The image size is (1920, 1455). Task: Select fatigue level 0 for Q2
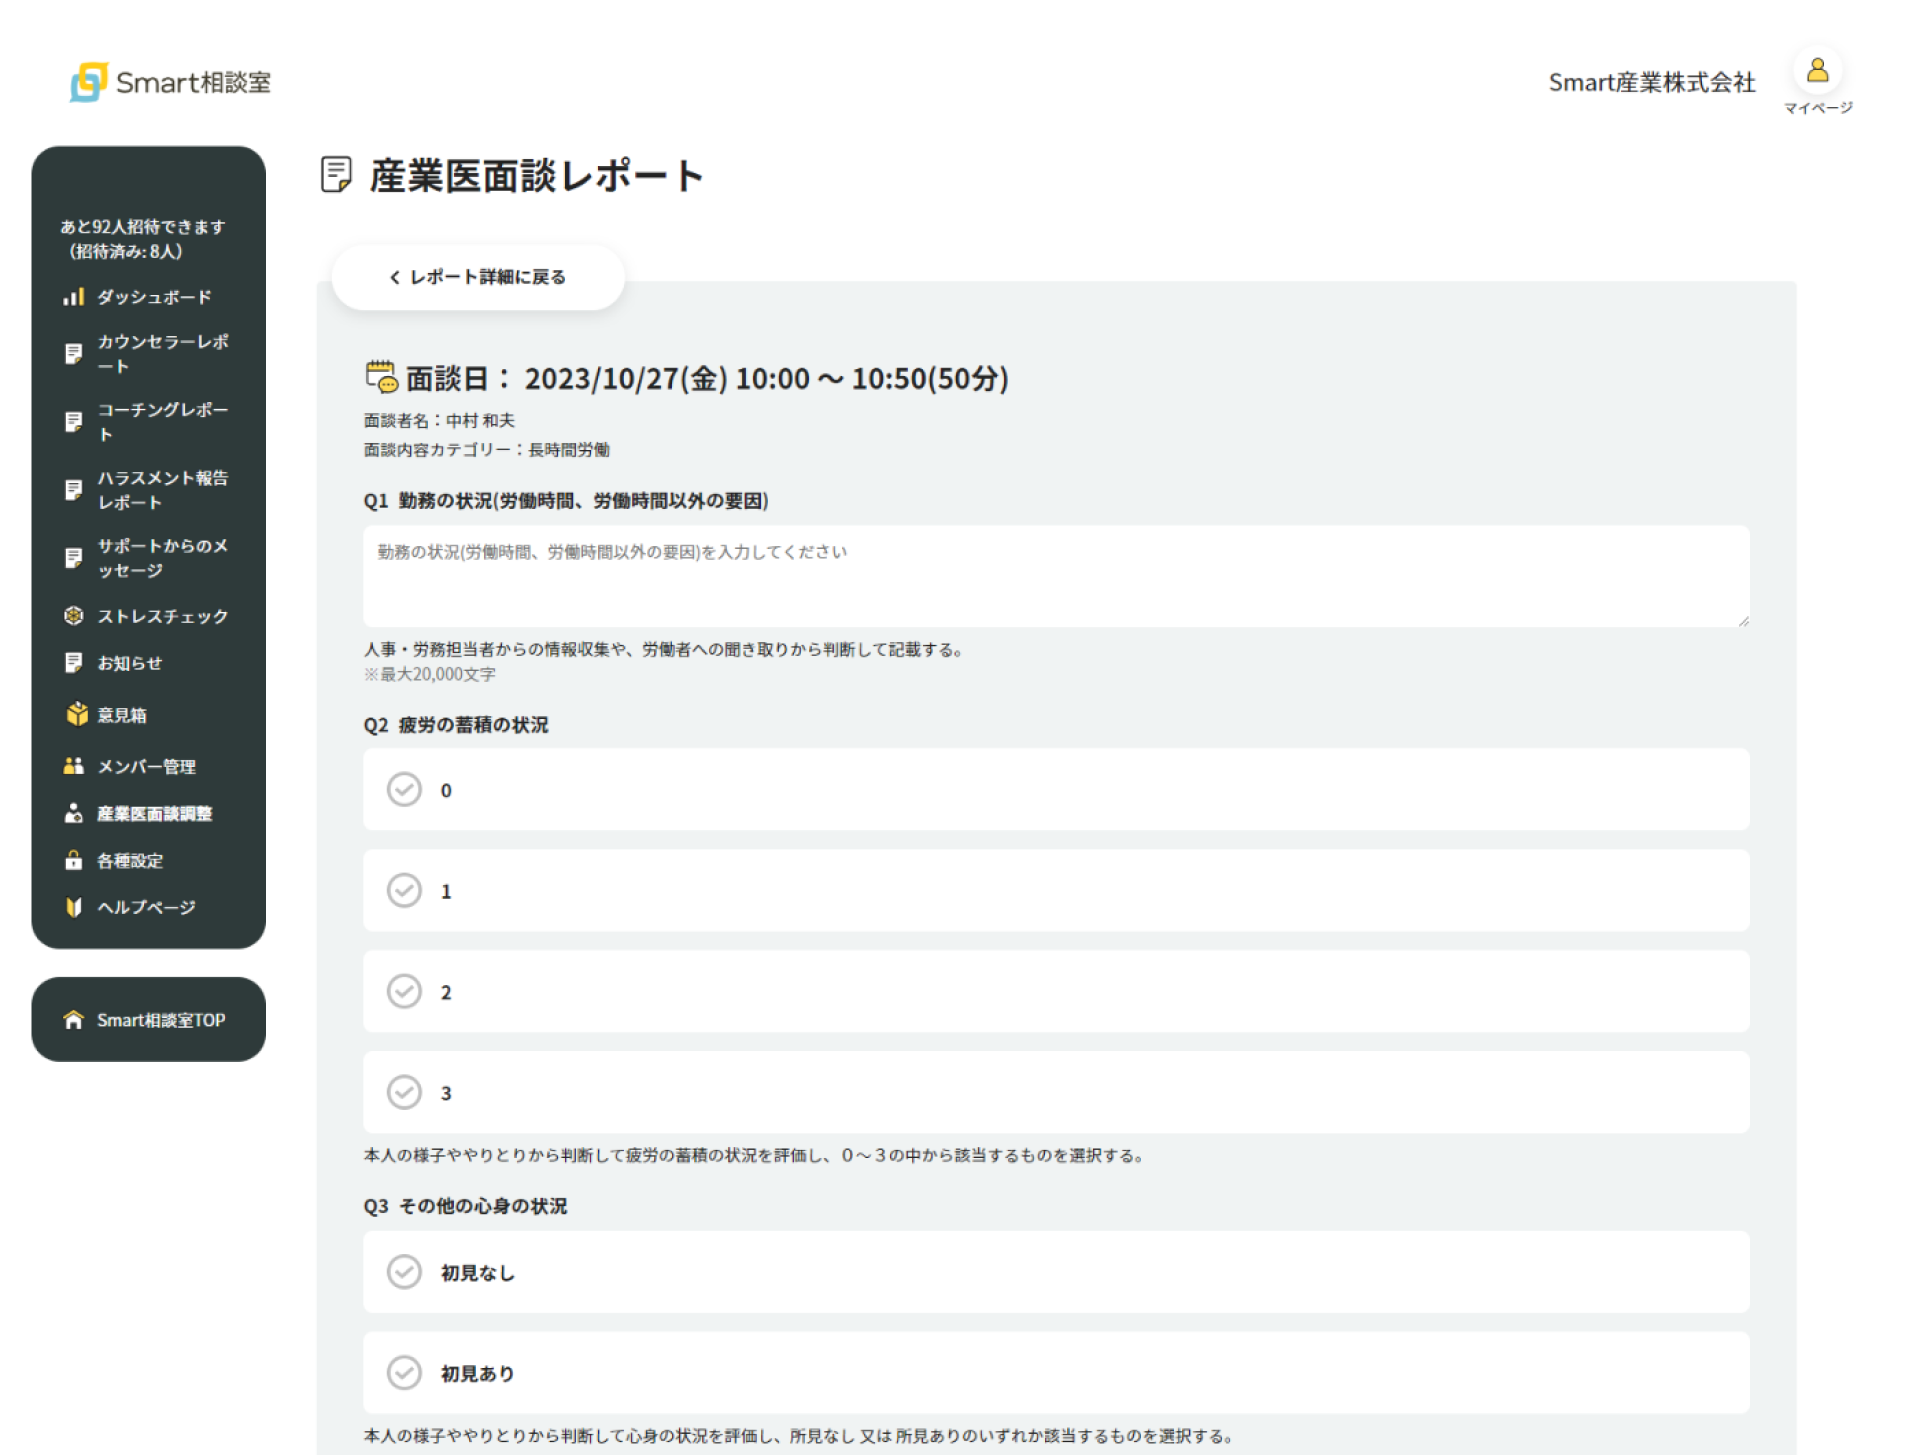tap(404, 789)
